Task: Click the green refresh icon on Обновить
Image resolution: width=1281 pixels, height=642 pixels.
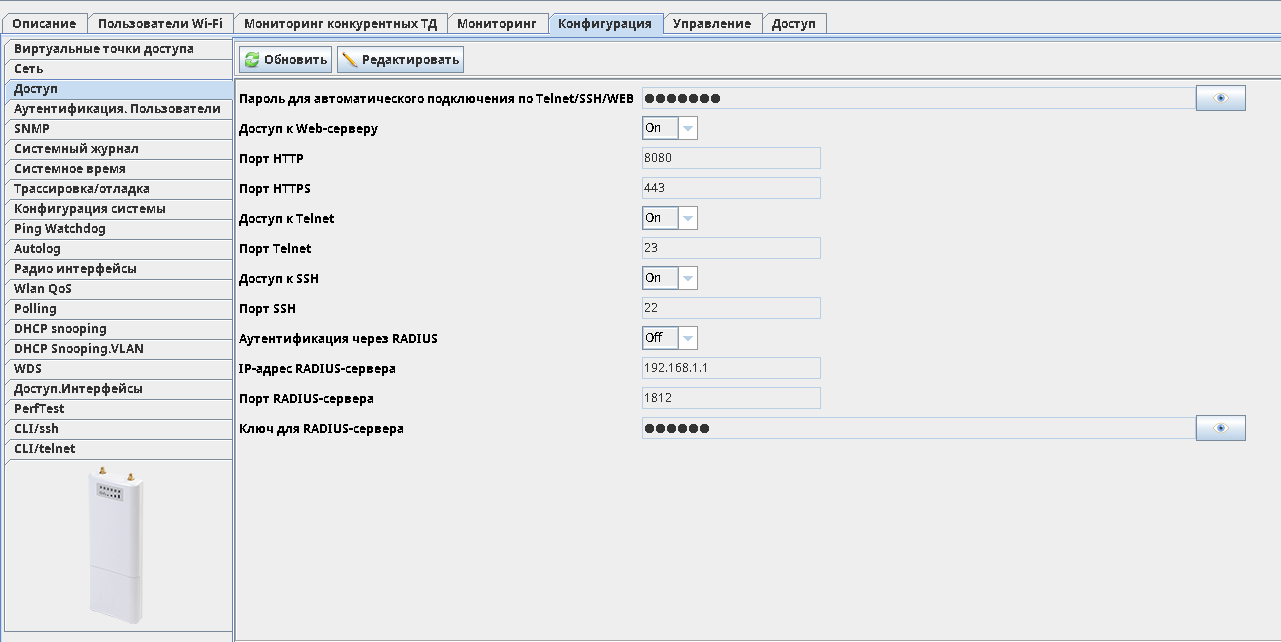Action: click(252, 60)
